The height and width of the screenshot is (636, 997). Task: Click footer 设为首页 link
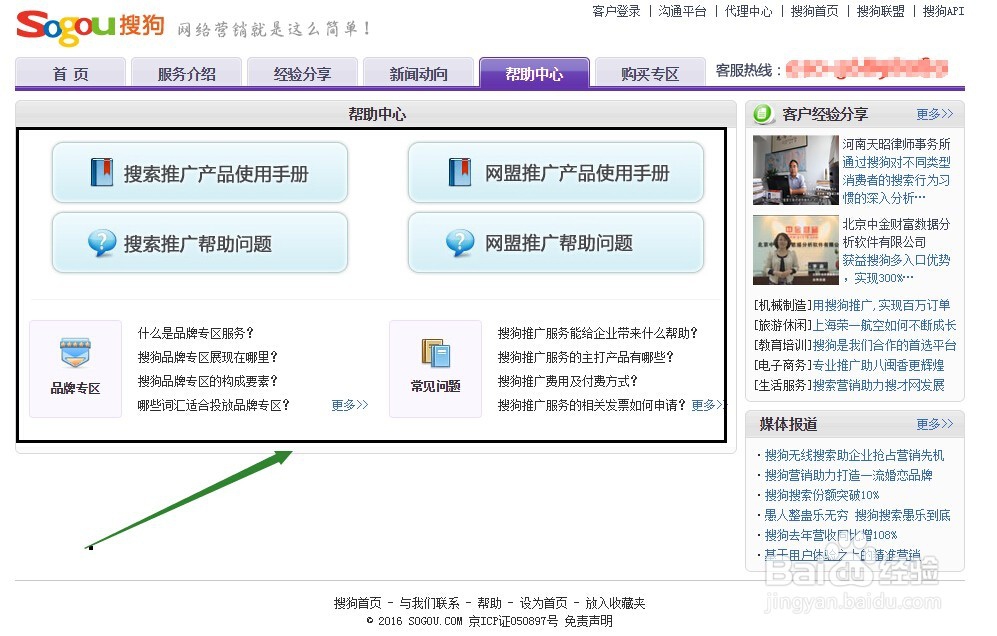(x=543, y=603)
